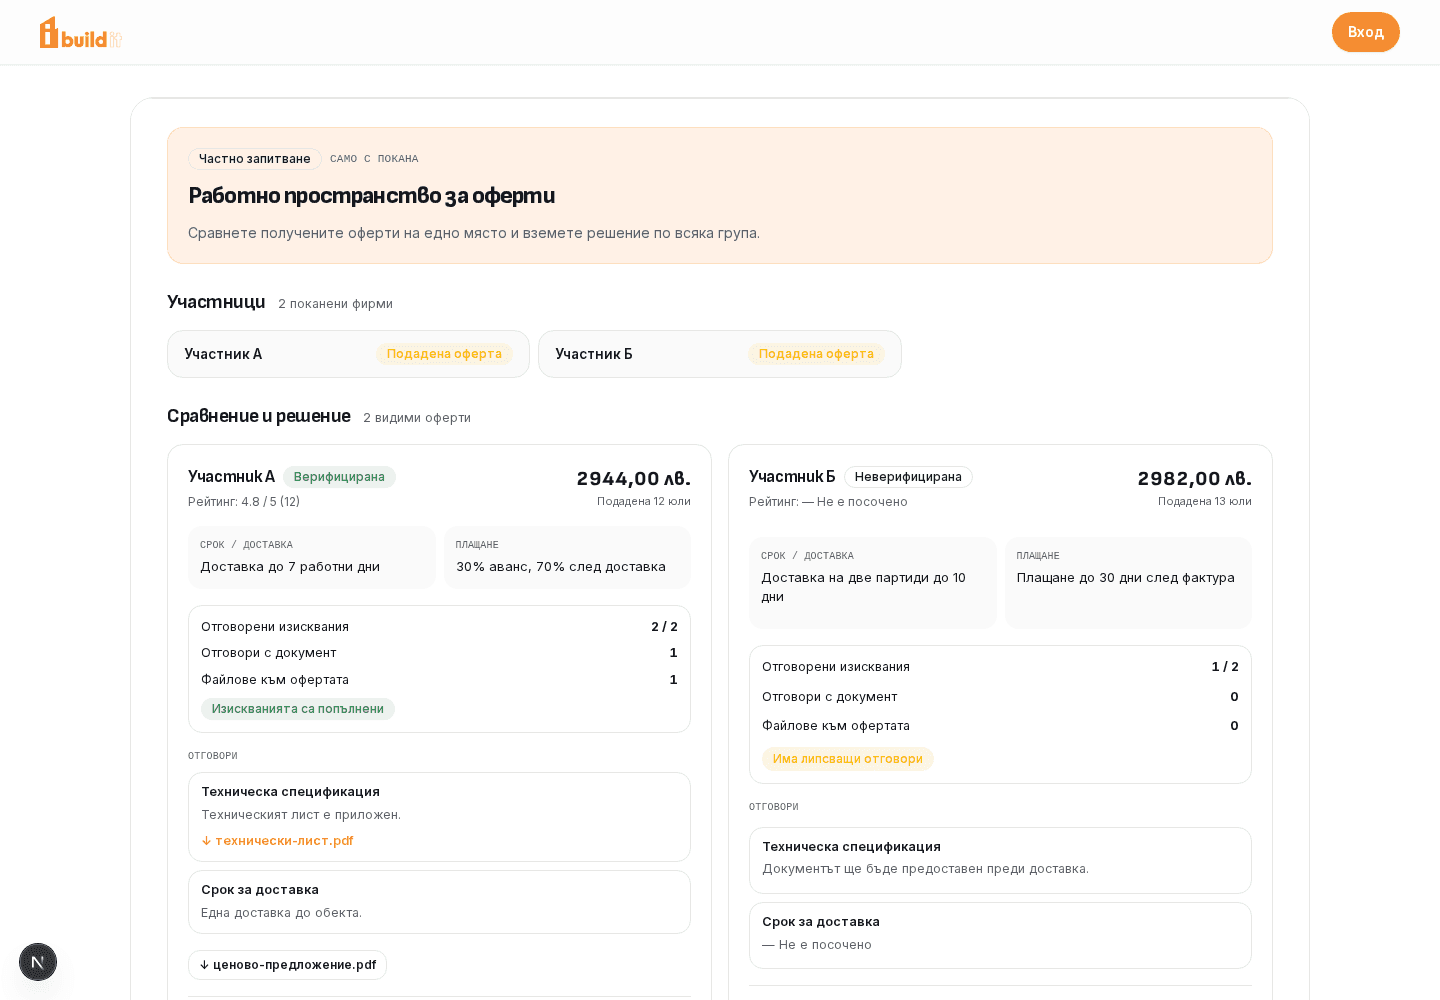Click 'Плащане до 30 дни след фактура'
The width and height of the screenshot is (1440, 1000).
click(1128, 583)
